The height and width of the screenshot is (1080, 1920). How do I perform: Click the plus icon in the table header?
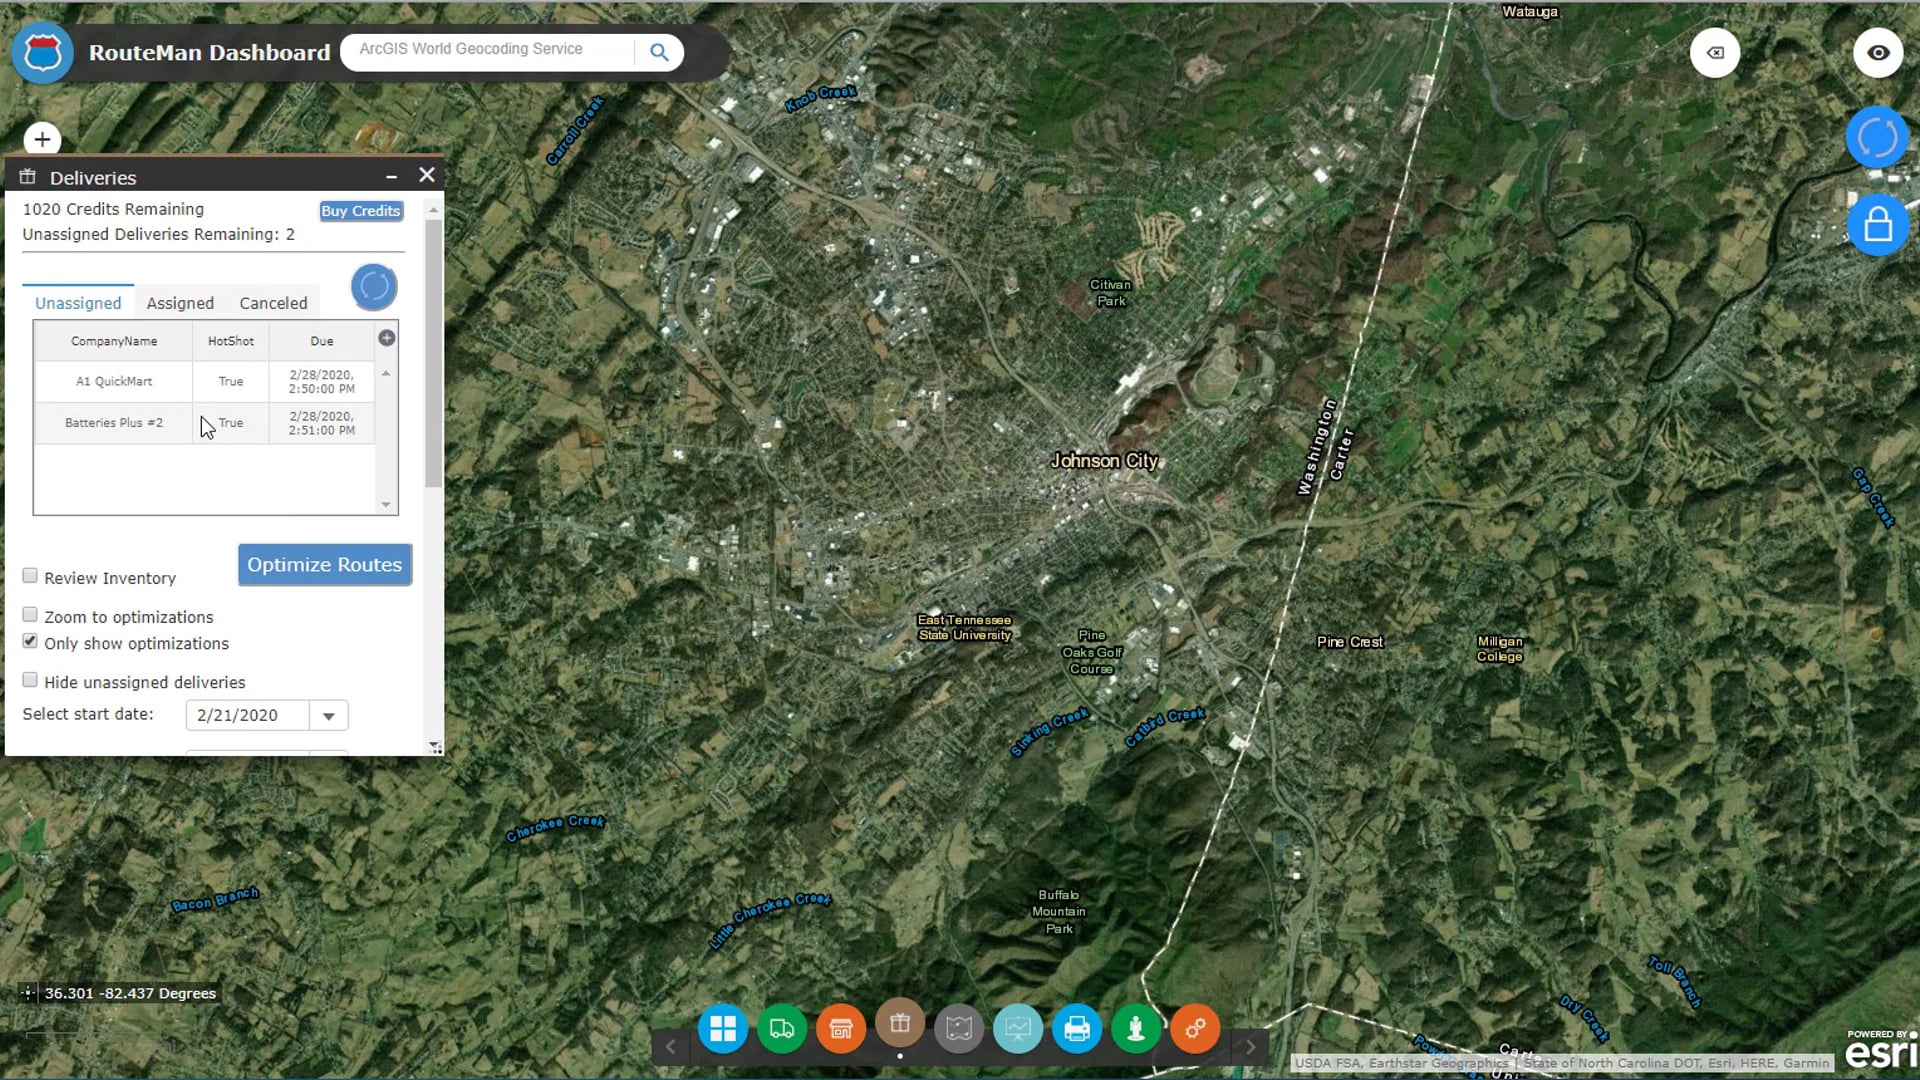click(x=387, y=338)
